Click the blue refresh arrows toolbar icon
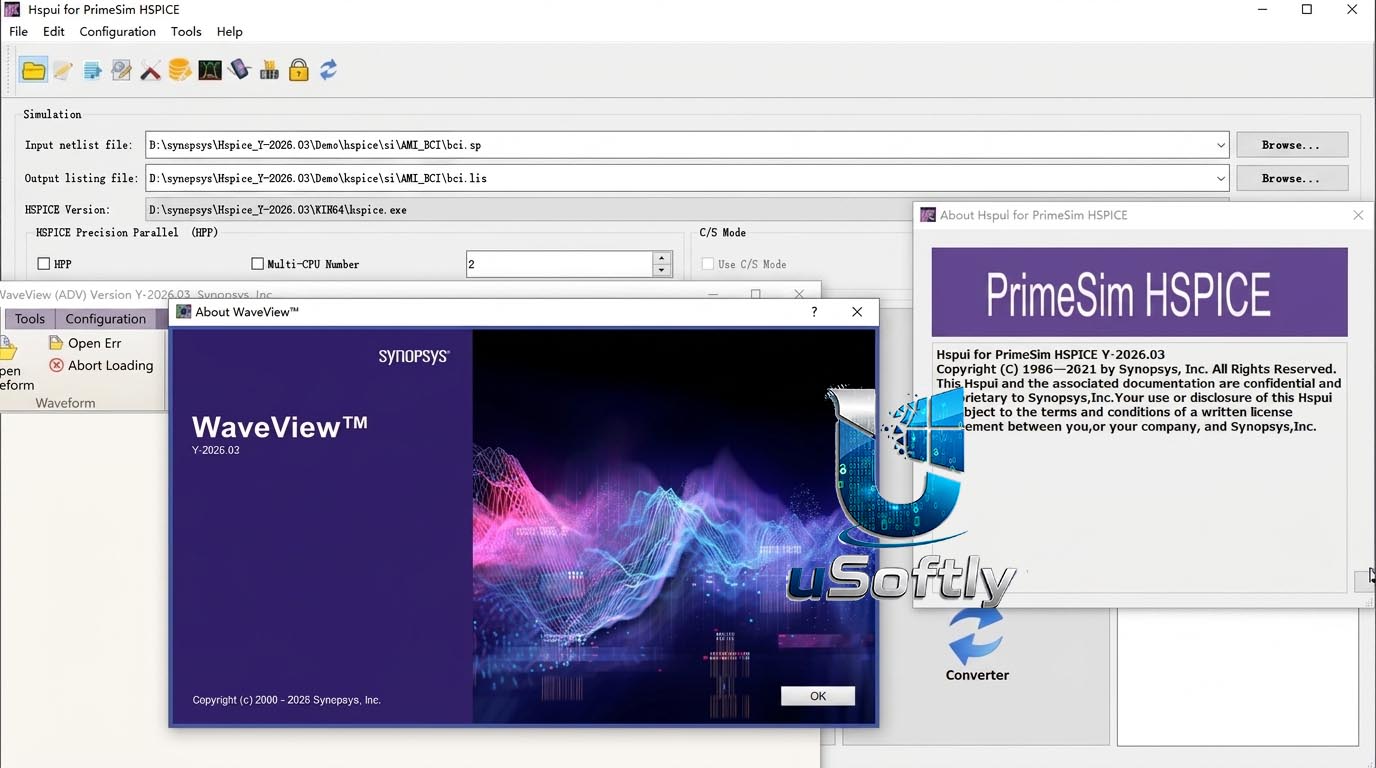The height and width of the screenshot is (768, 1376). (x=328, y=70)
